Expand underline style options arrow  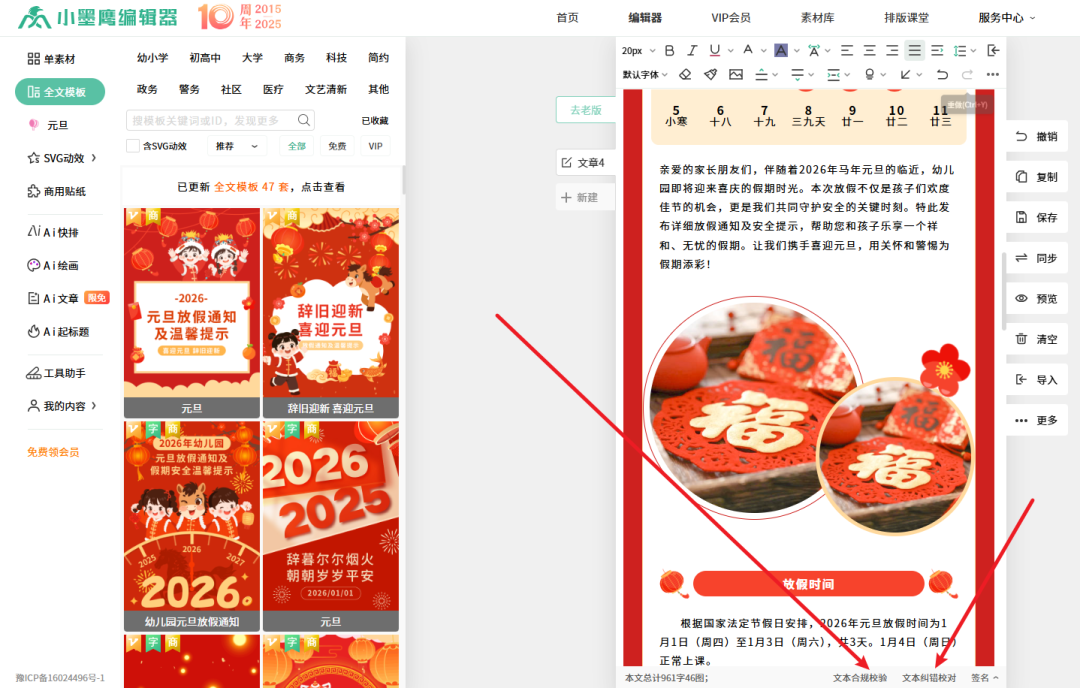731,51
